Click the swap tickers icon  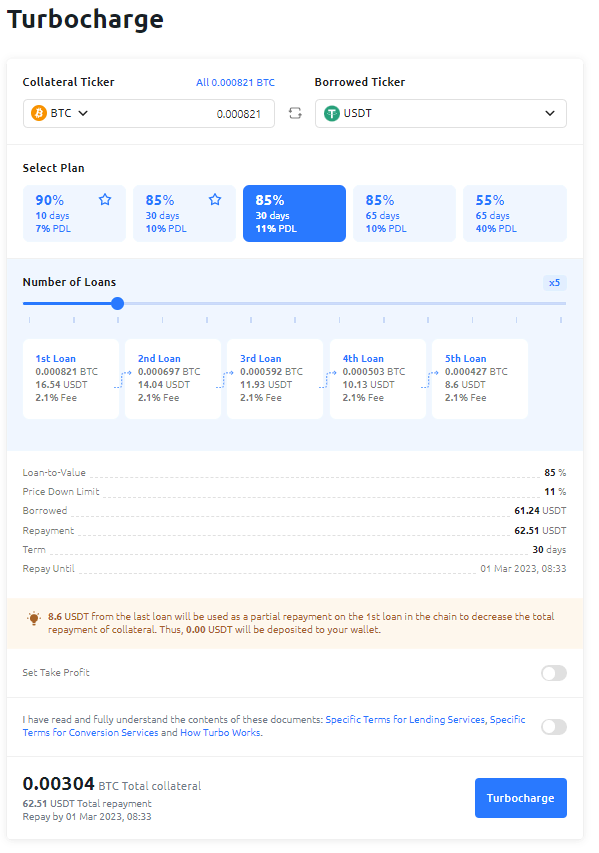[x=295, y=113]
